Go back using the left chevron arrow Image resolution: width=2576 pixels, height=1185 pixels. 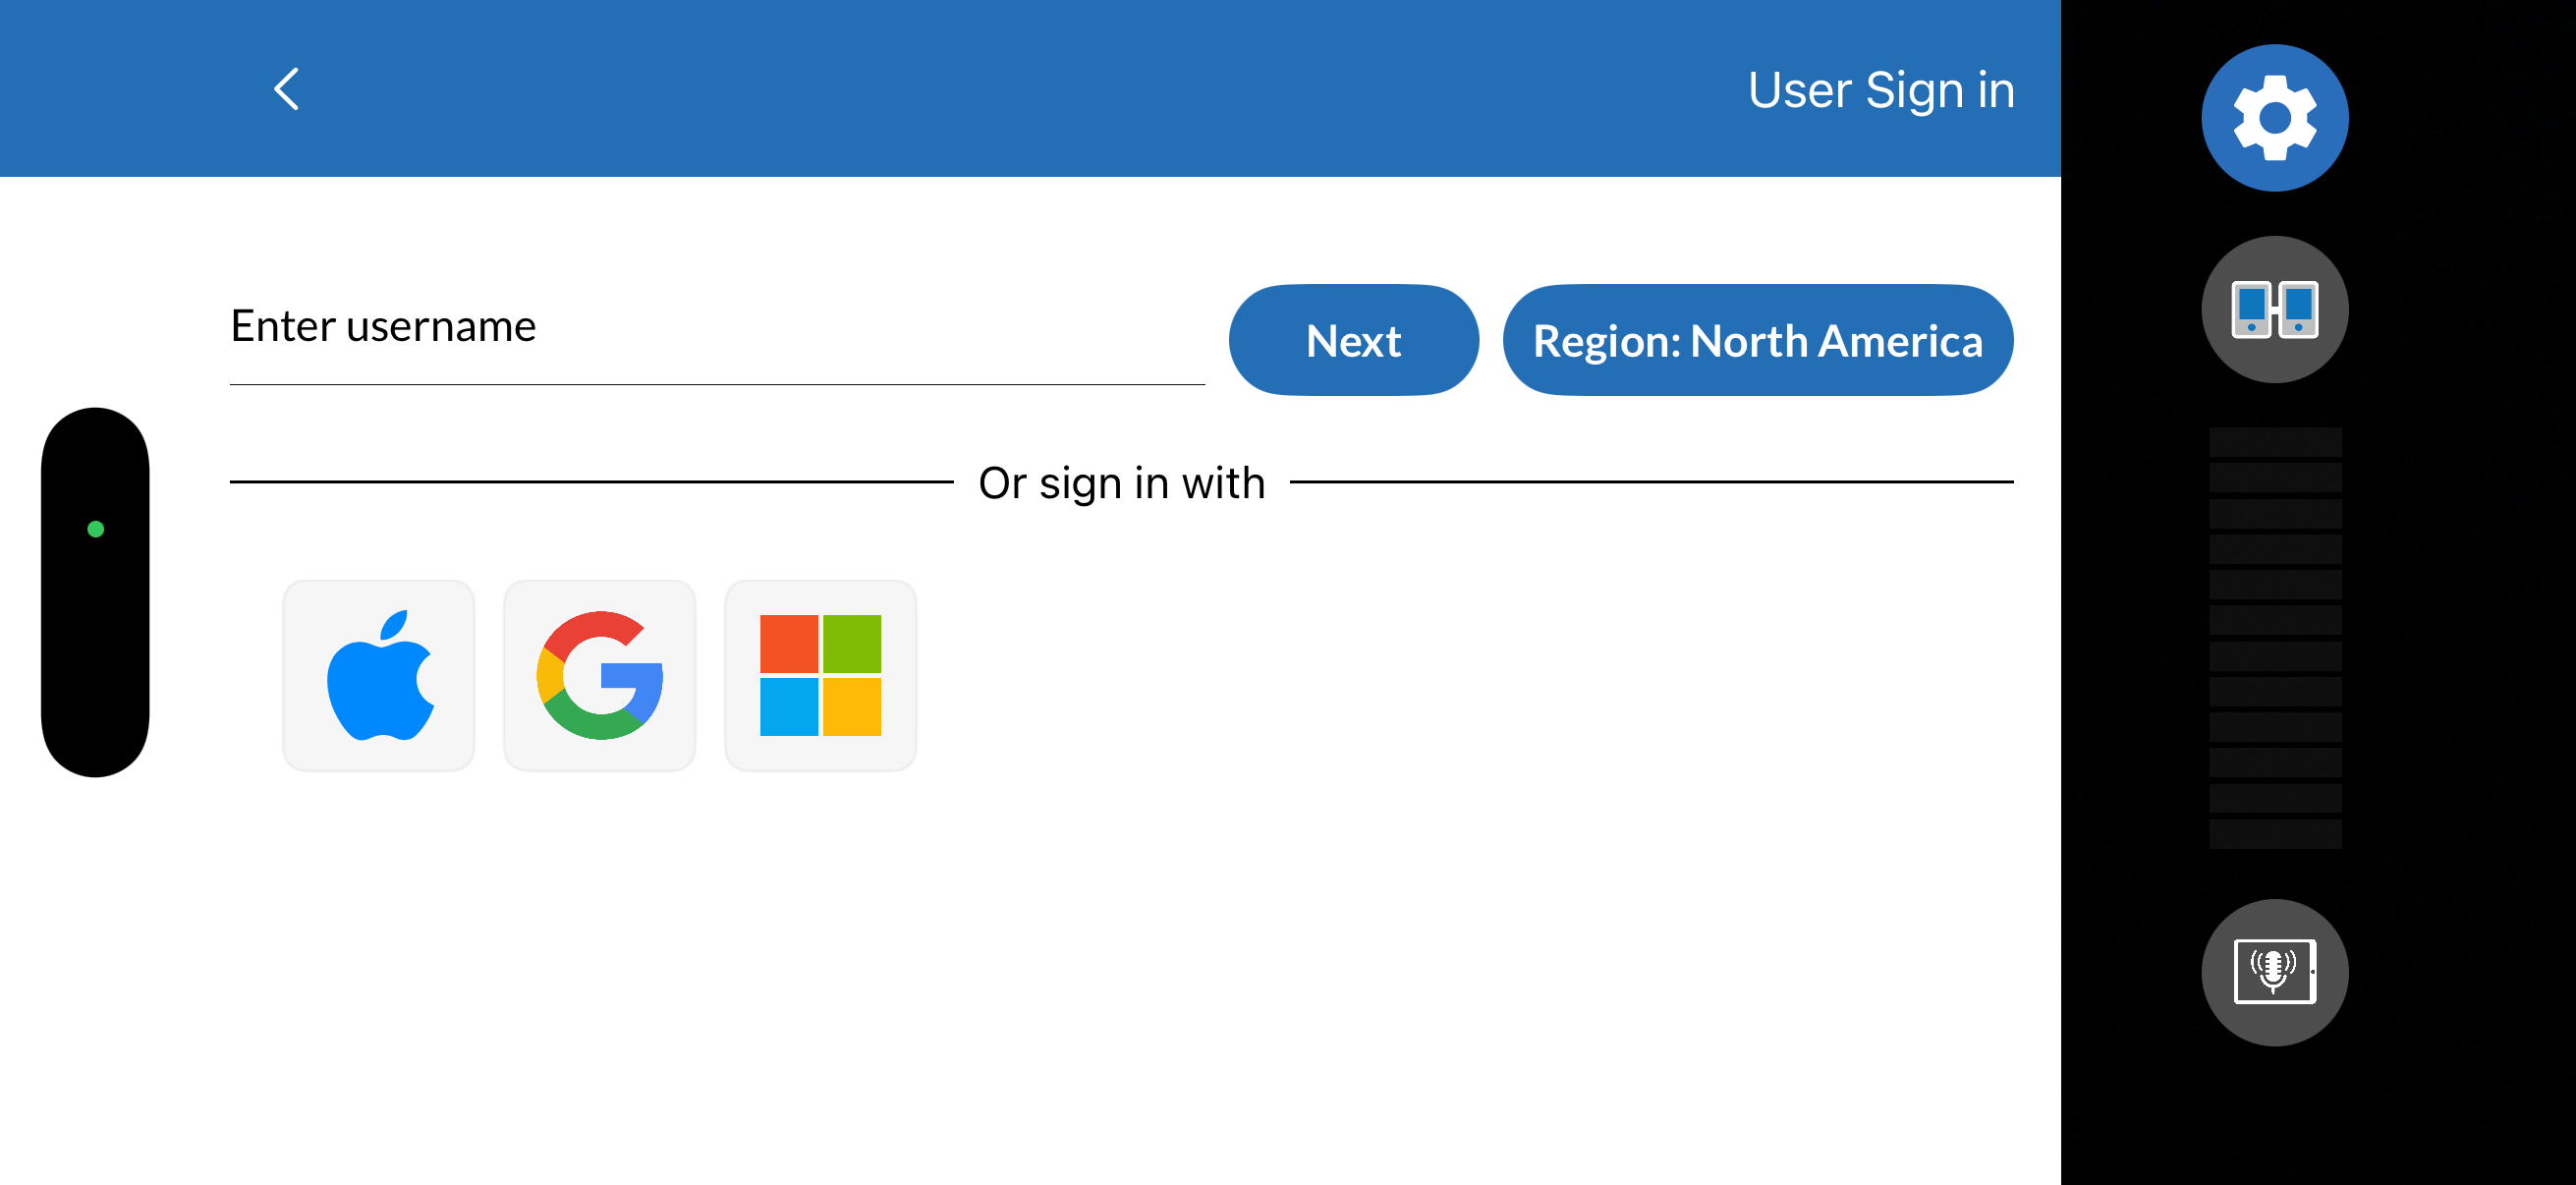(x=286, y=89)
